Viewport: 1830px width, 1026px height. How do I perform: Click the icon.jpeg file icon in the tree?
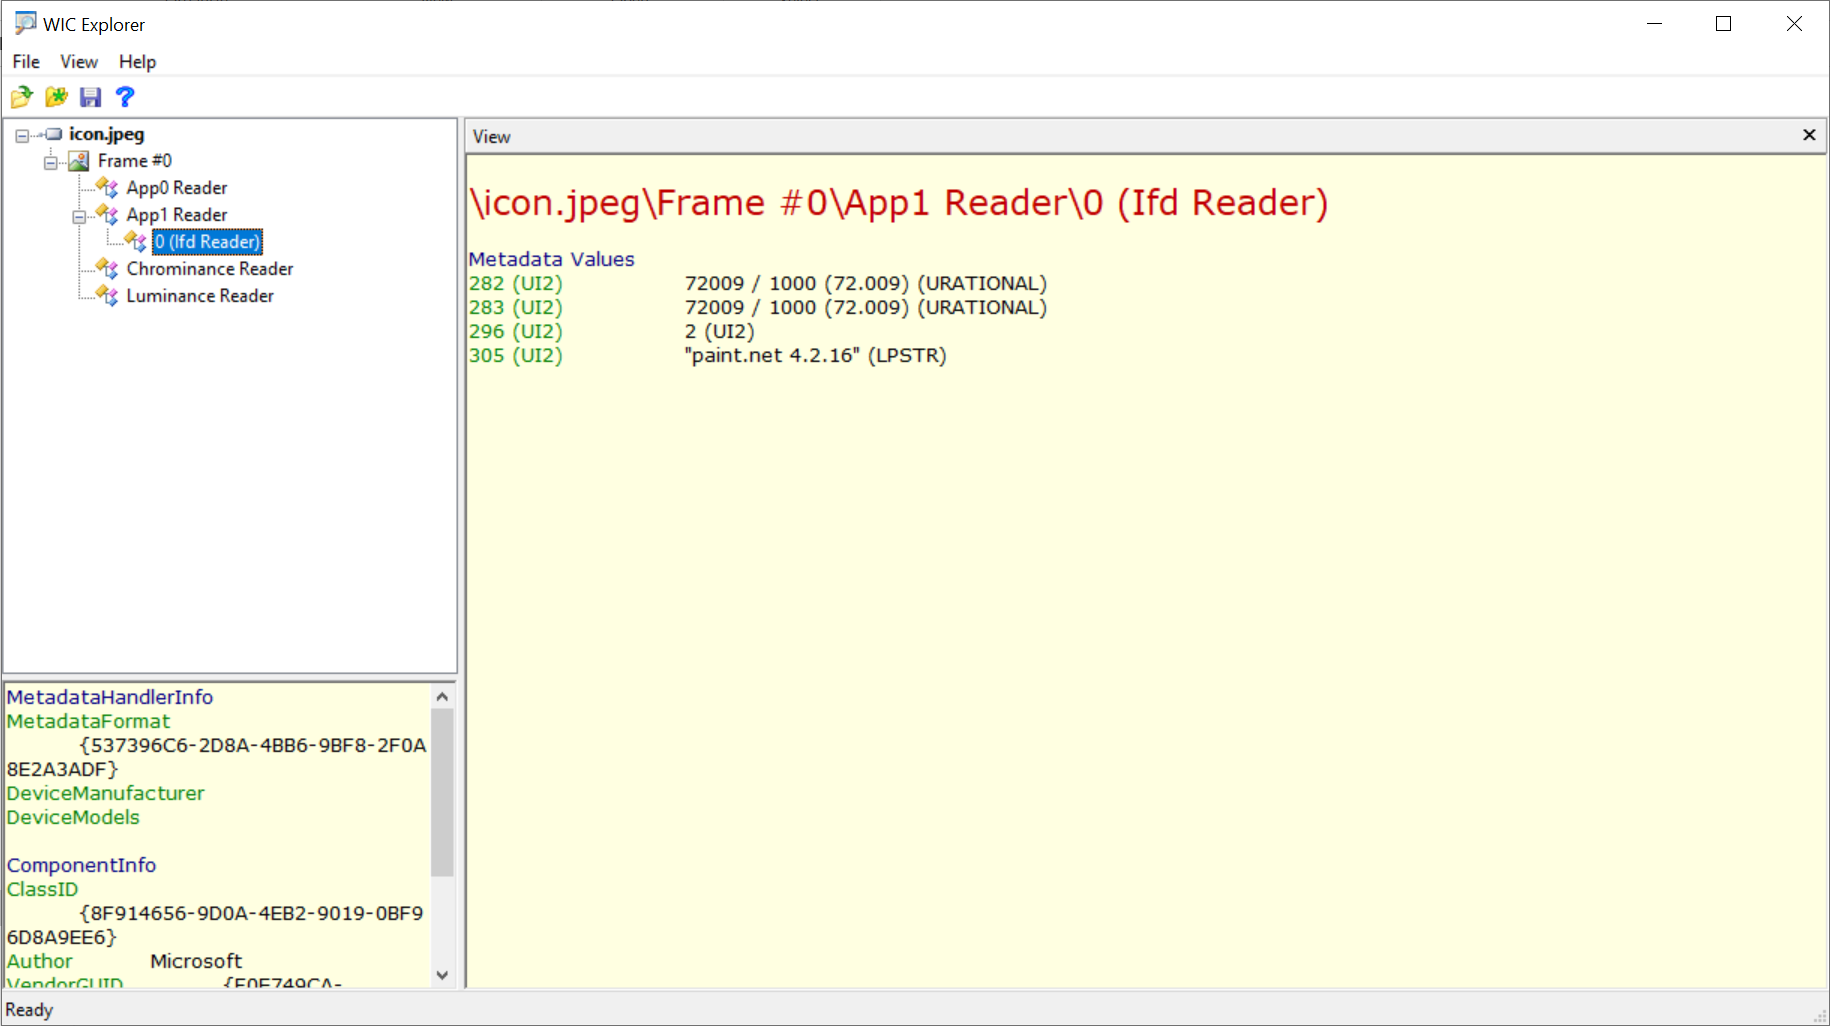(52, 133)
